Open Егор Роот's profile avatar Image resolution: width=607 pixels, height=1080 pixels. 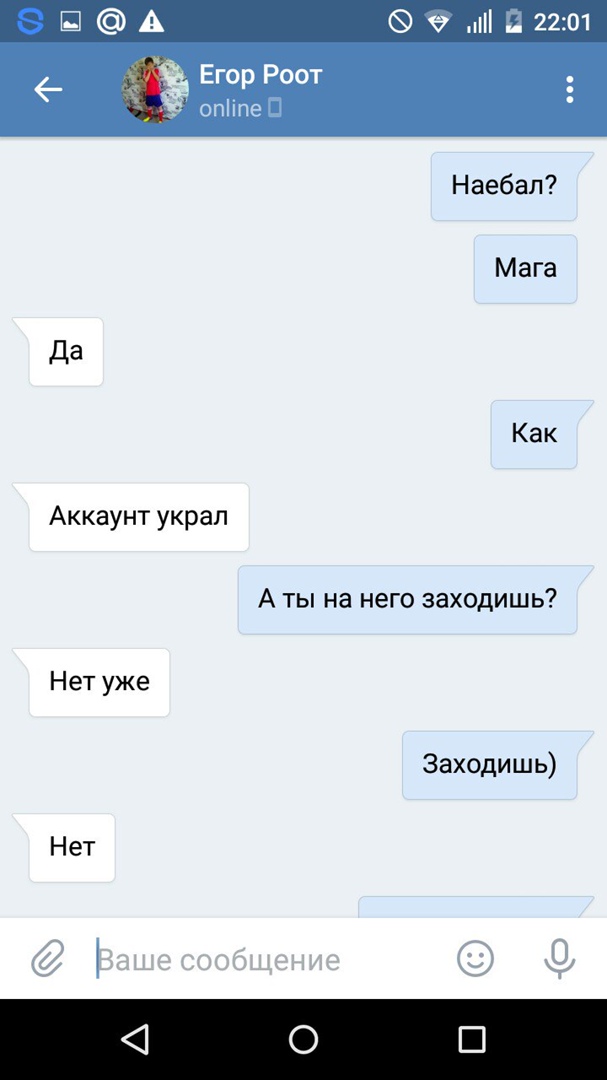pyautogui.click(x=155, y=90)
